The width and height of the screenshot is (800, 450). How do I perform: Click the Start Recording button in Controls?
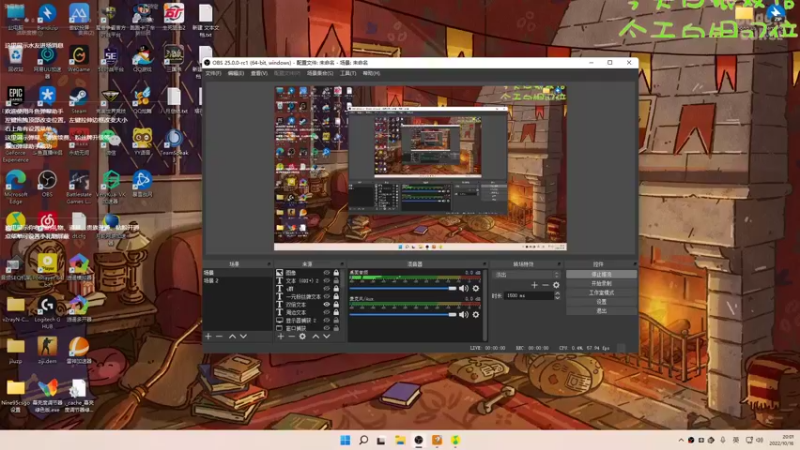[602, 284]
